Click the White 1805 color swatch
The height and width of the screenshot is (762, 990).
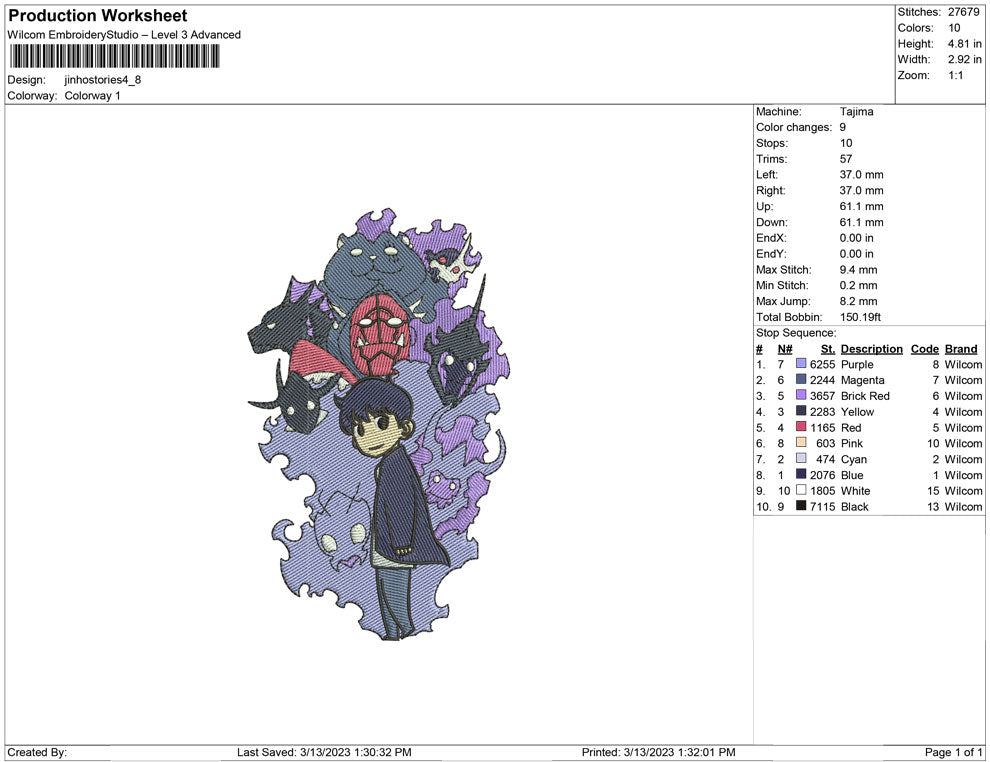[x=801, y=490]
